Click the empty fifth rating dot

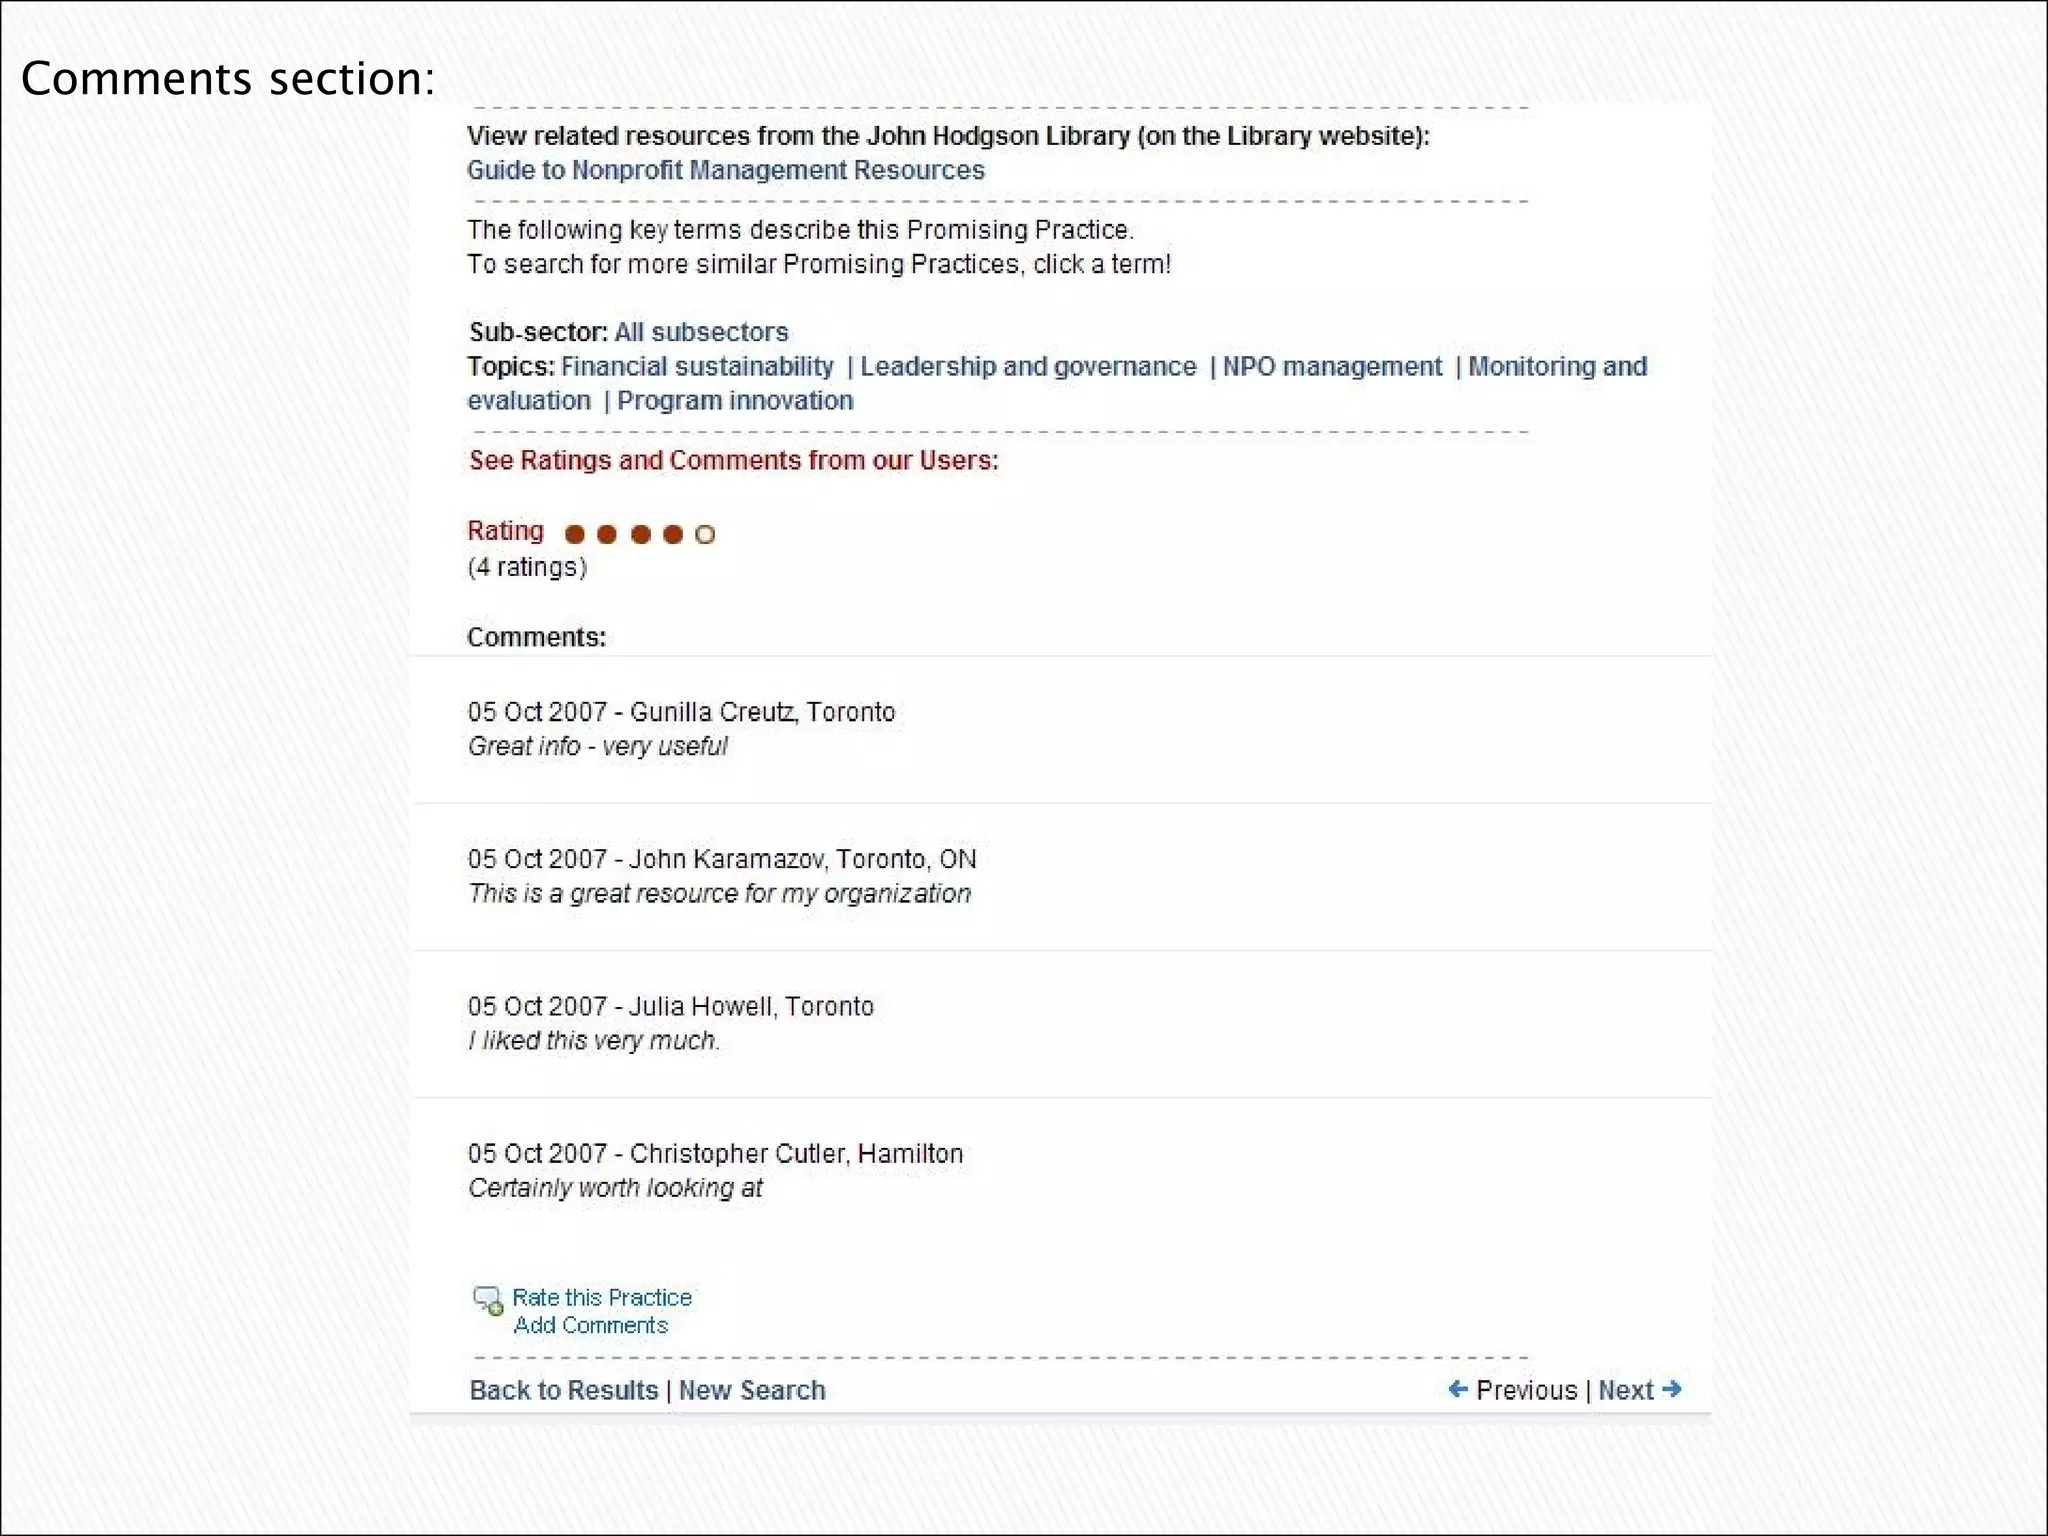tap(705, 534)
